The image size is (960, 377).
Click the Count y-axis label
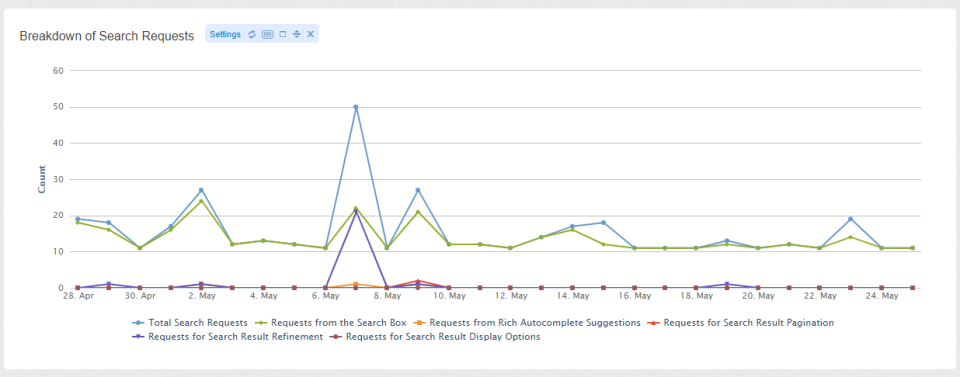click(x=42, y=179)
